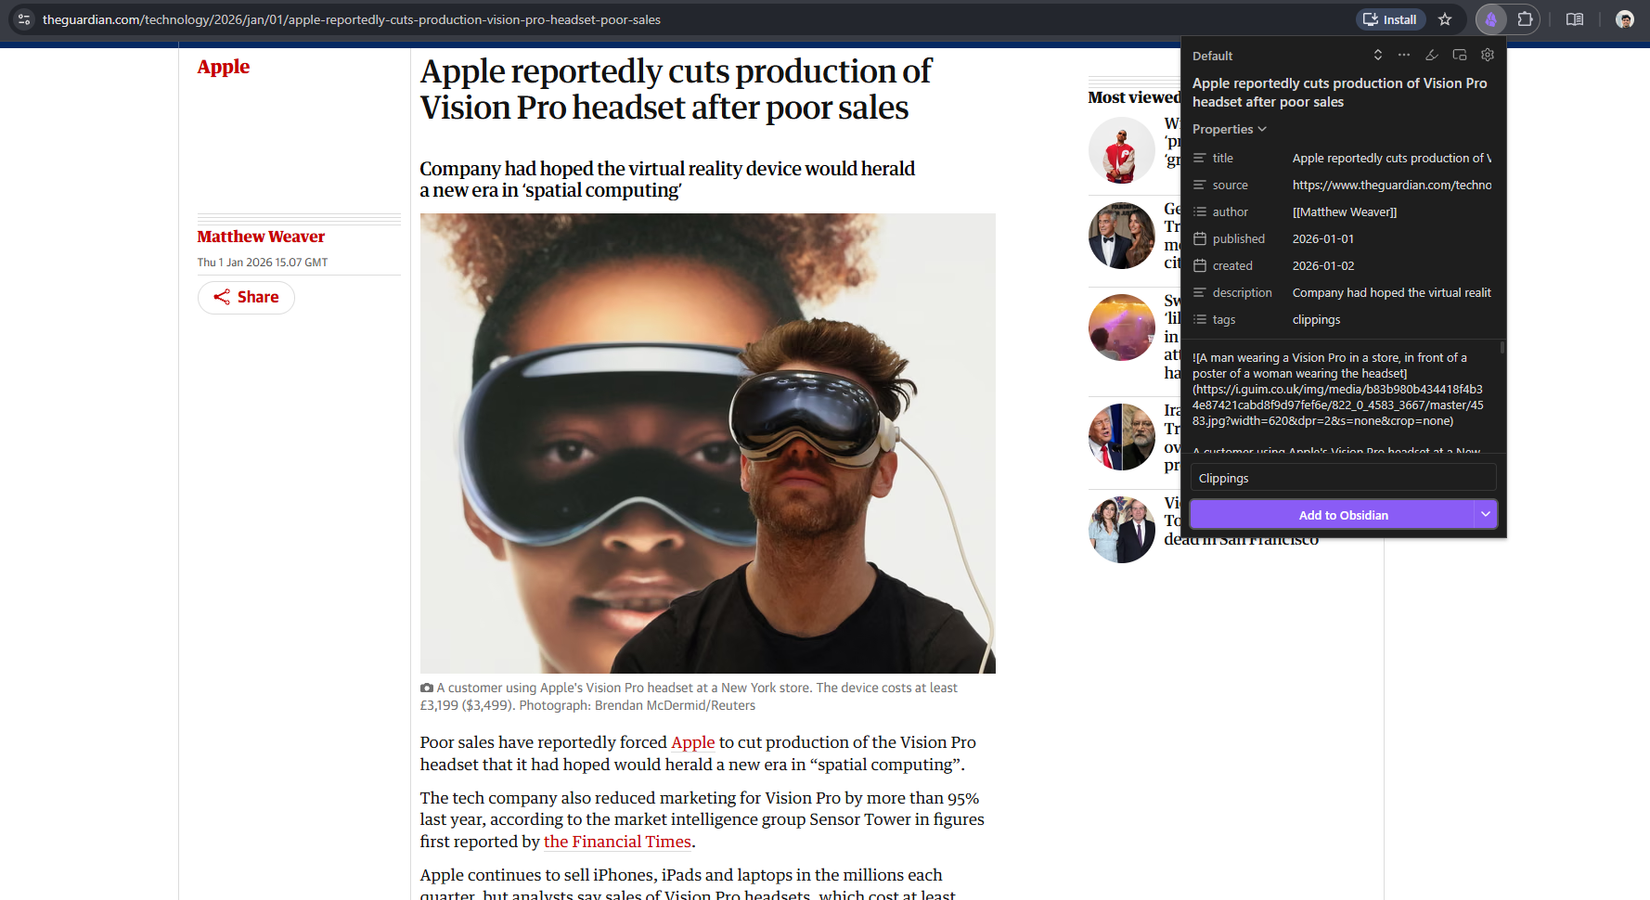
Task: Open the Financial Times link
Action: pyautogui.click(x=617, y=842)
